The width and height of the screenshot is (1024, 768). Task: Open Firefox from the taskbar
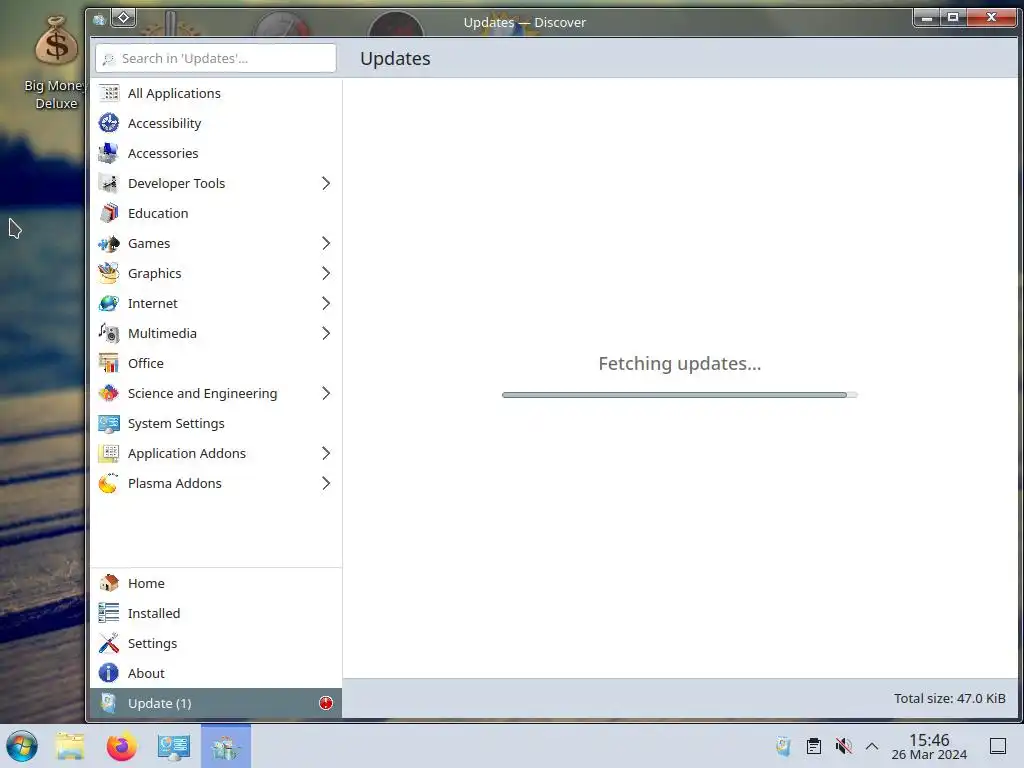(x=121, y=746)
